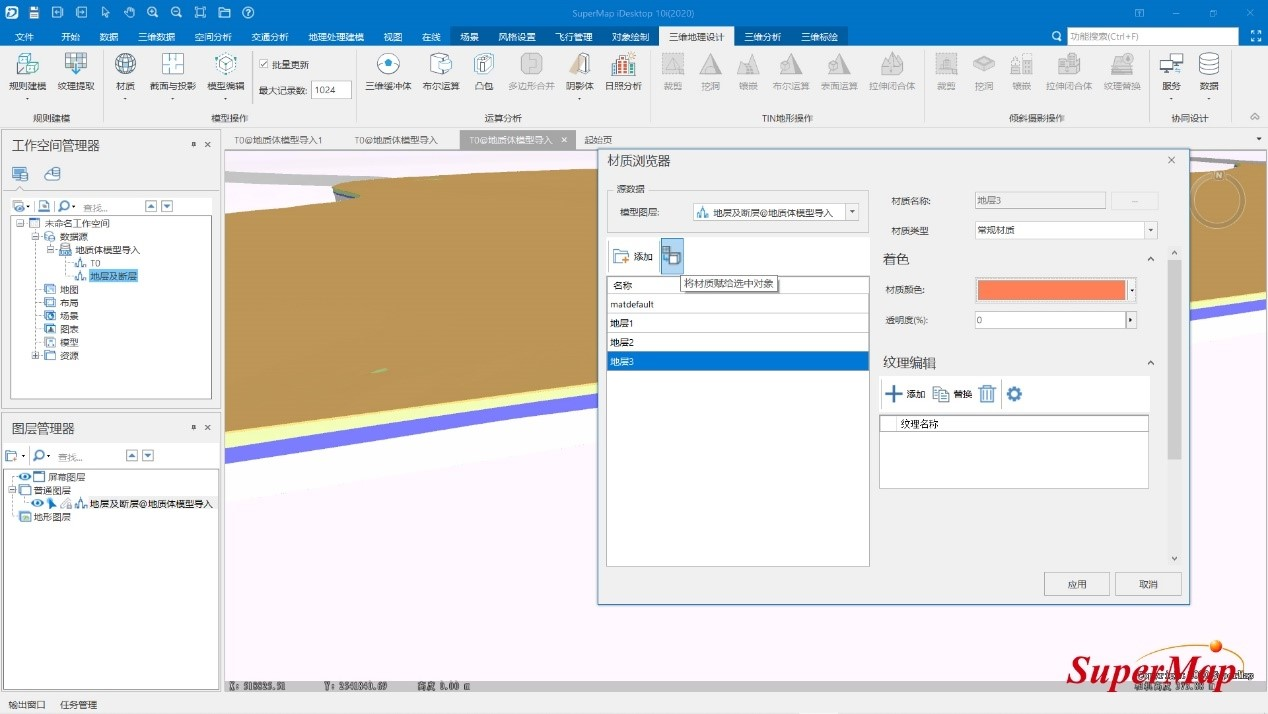
Task: Click the 取消 button
Action: (1148, 584)
